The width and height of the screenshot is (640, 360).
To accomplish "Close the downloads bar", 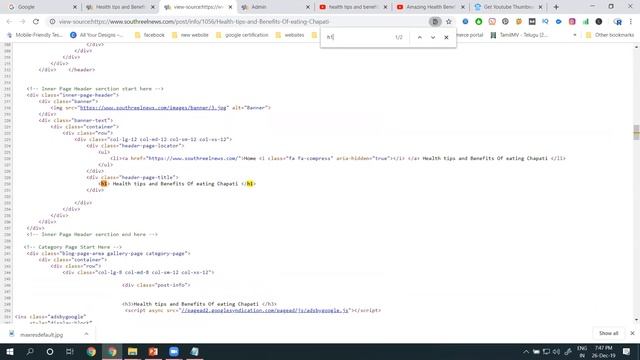I will (632, 333).
